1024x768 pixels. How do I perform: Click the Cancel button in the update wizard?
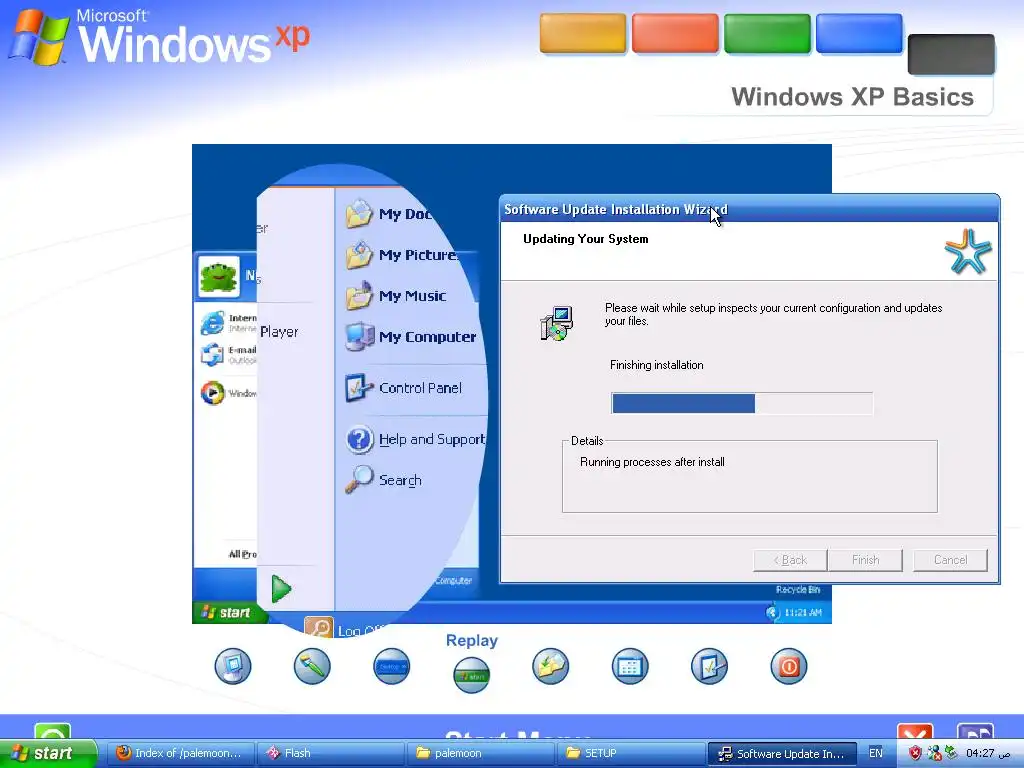click(x=950, y=560)
